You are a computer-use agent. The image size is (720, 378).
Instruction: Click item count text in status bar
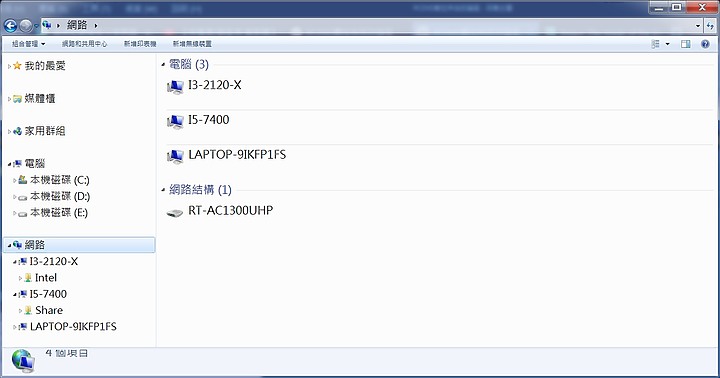click(67, 353)
